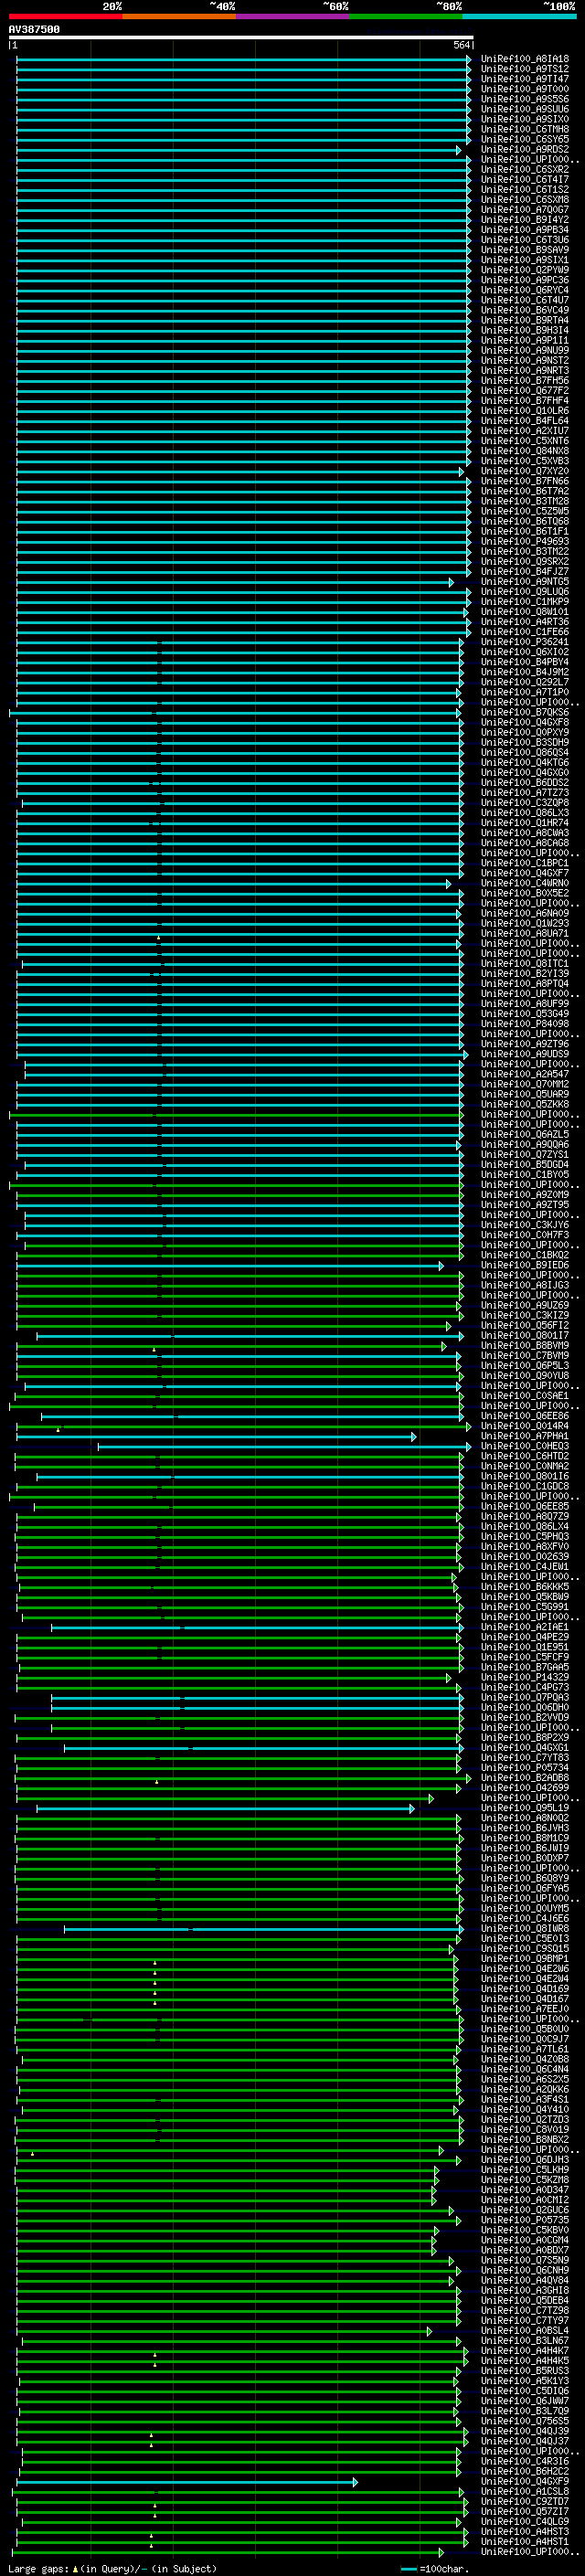Screen dimensions: 585x2576
Task: Click the =100char. scale legend
Action: tap(434, 2569)
